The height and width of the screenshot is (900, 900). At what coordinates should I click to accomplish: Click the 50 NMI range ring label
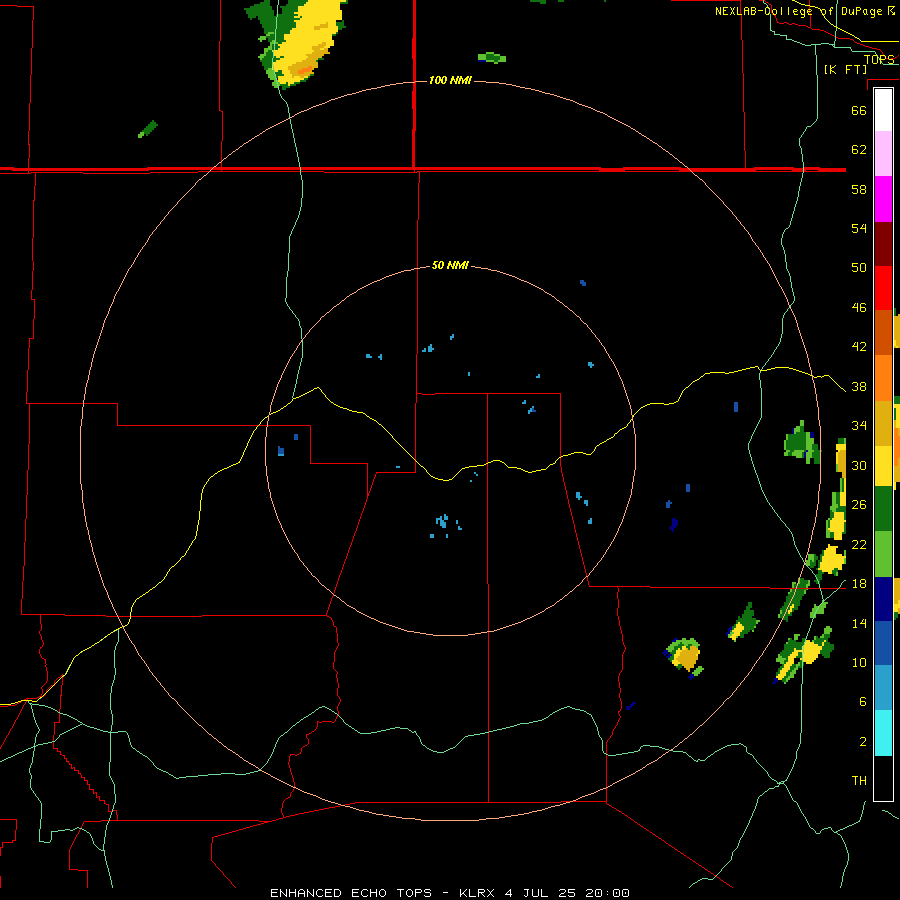[x=450, y=265]
